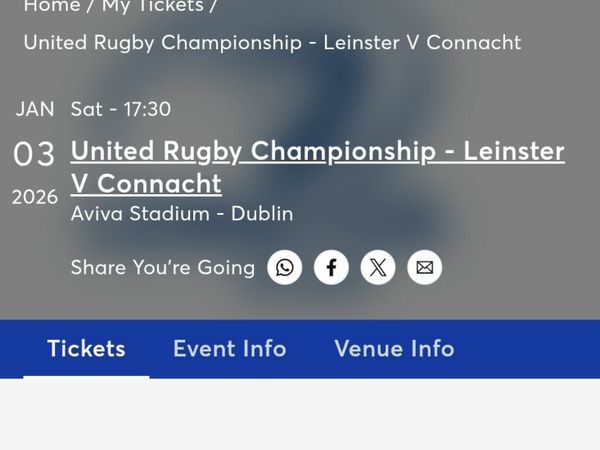Click the 2026 year label
This screenshot has width=600, height=450.
35,198
